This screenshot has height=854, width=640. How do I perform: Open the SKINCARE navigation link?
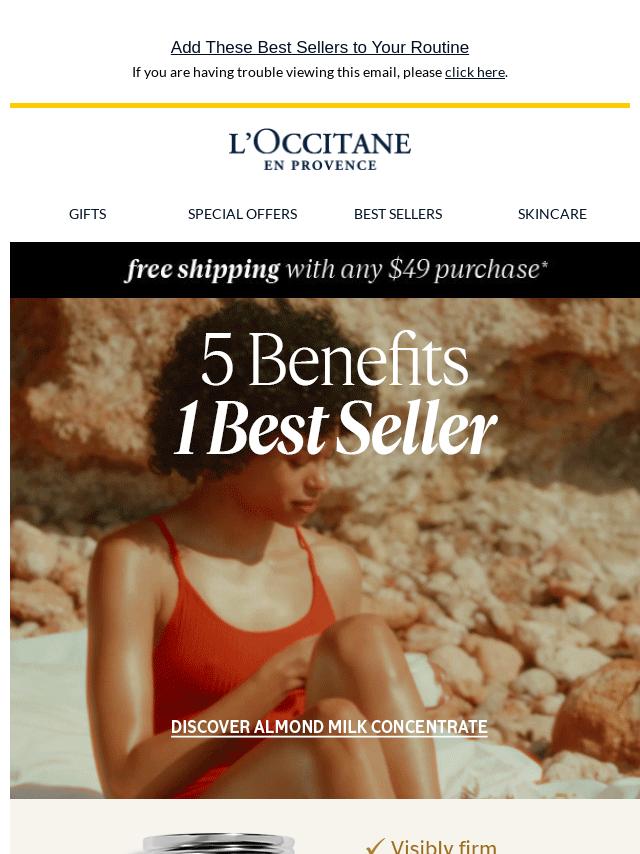click(552, 214)
